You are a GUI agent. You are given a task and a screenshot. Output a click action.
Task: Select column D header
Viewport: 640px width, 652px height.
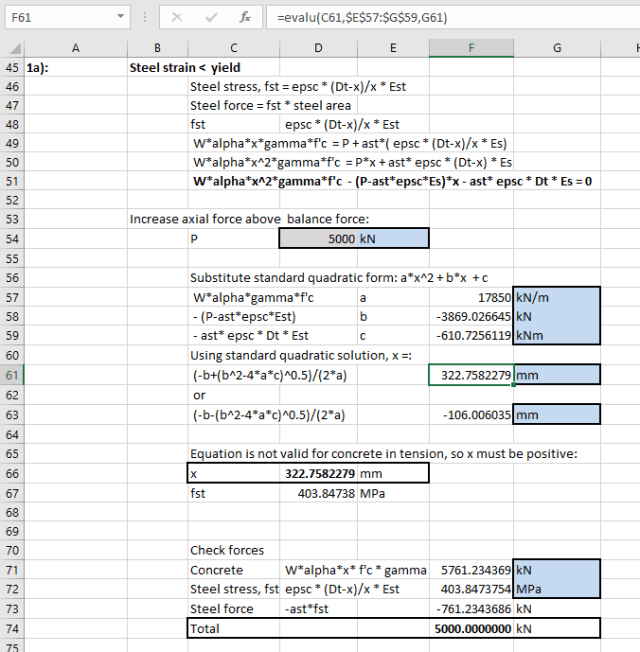click(317, 48)
